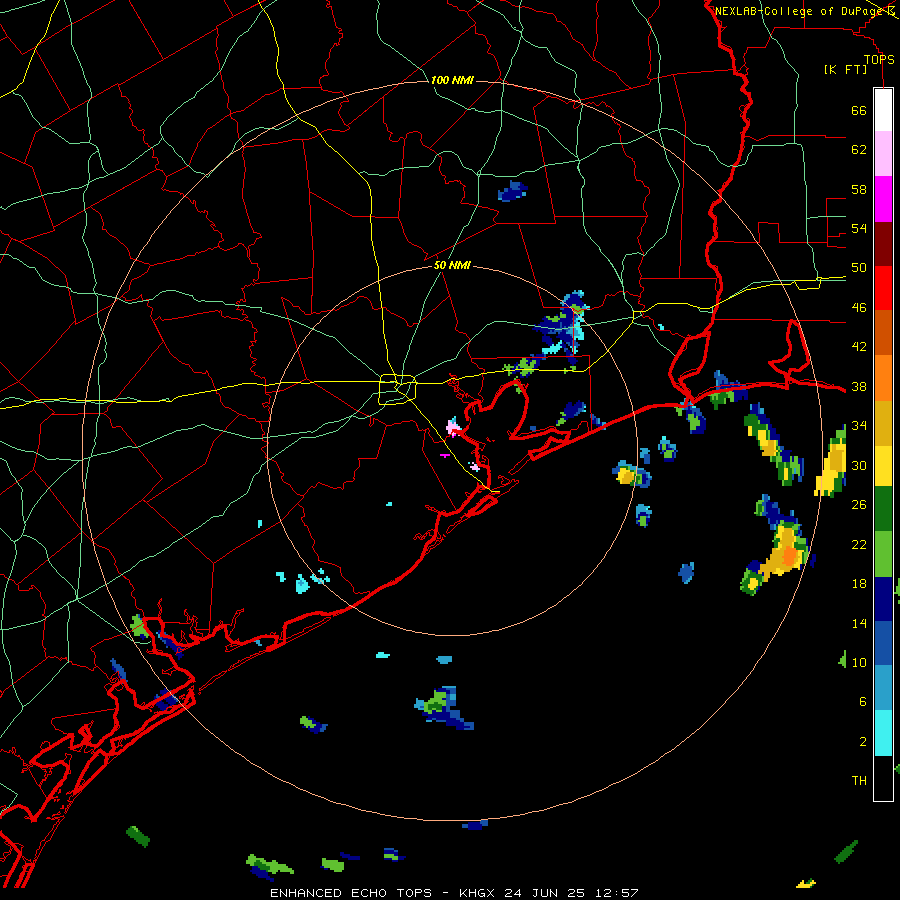
Task: Click the legend value '42'
Action: tap(859, 347)
